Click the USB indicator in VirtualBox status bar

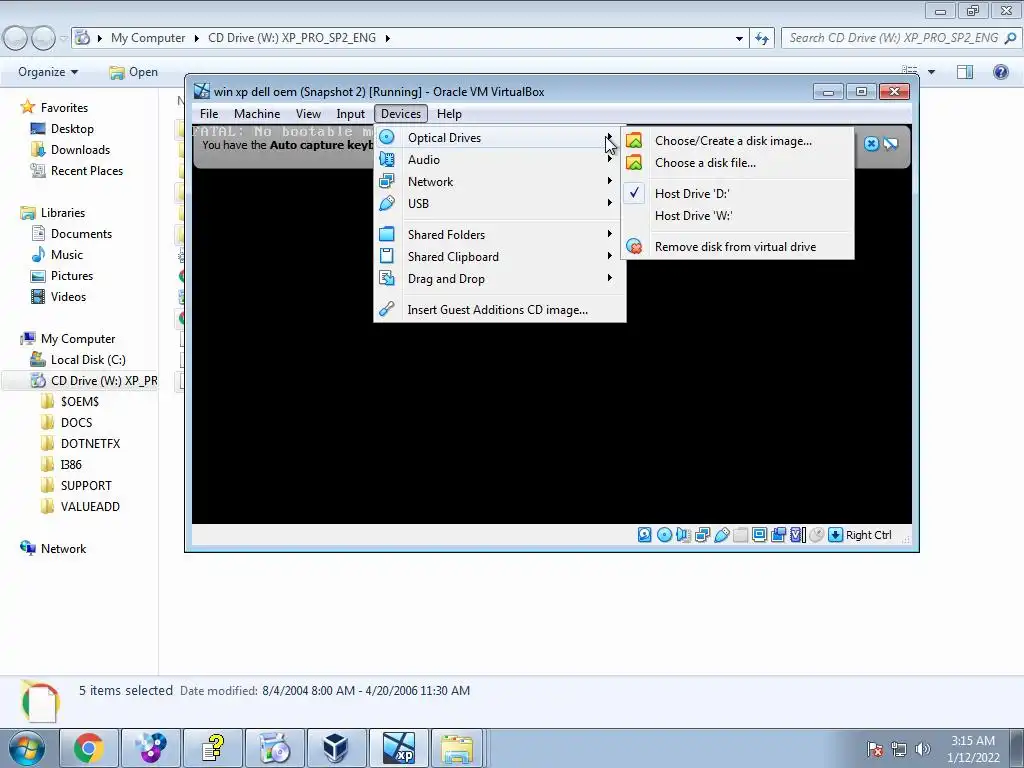722,535
